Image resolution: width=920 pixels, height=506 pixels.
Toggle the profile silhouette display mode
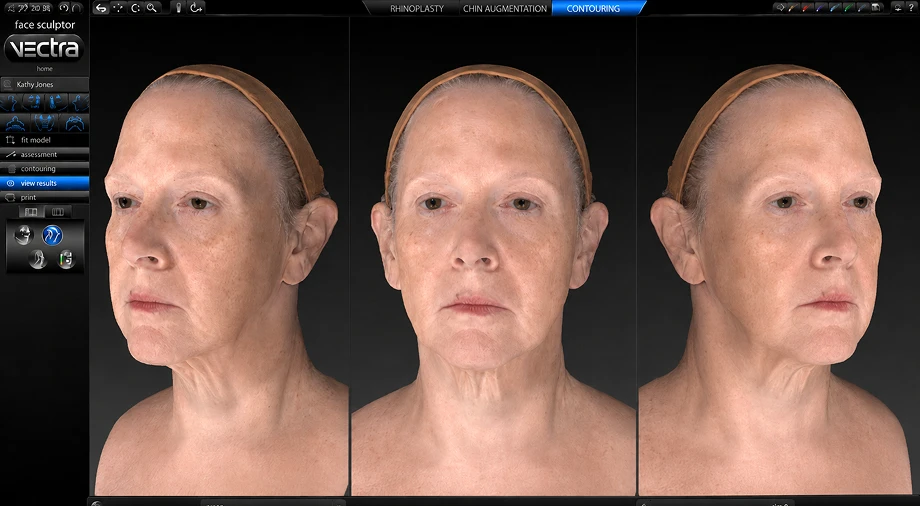click(x=37, y=259)
